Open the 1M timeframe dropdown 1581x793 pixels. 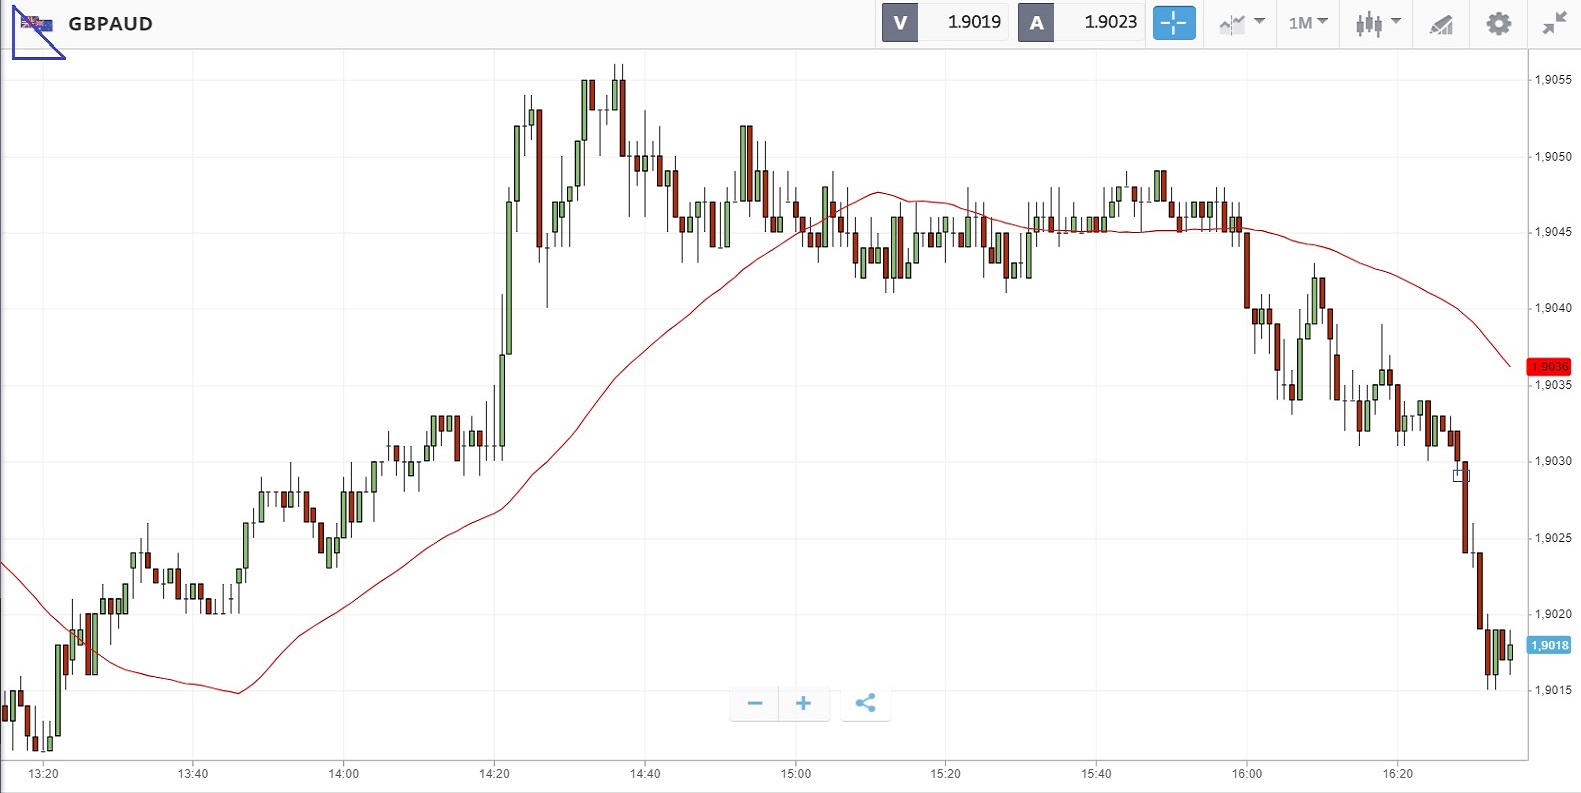[1307, 23]
